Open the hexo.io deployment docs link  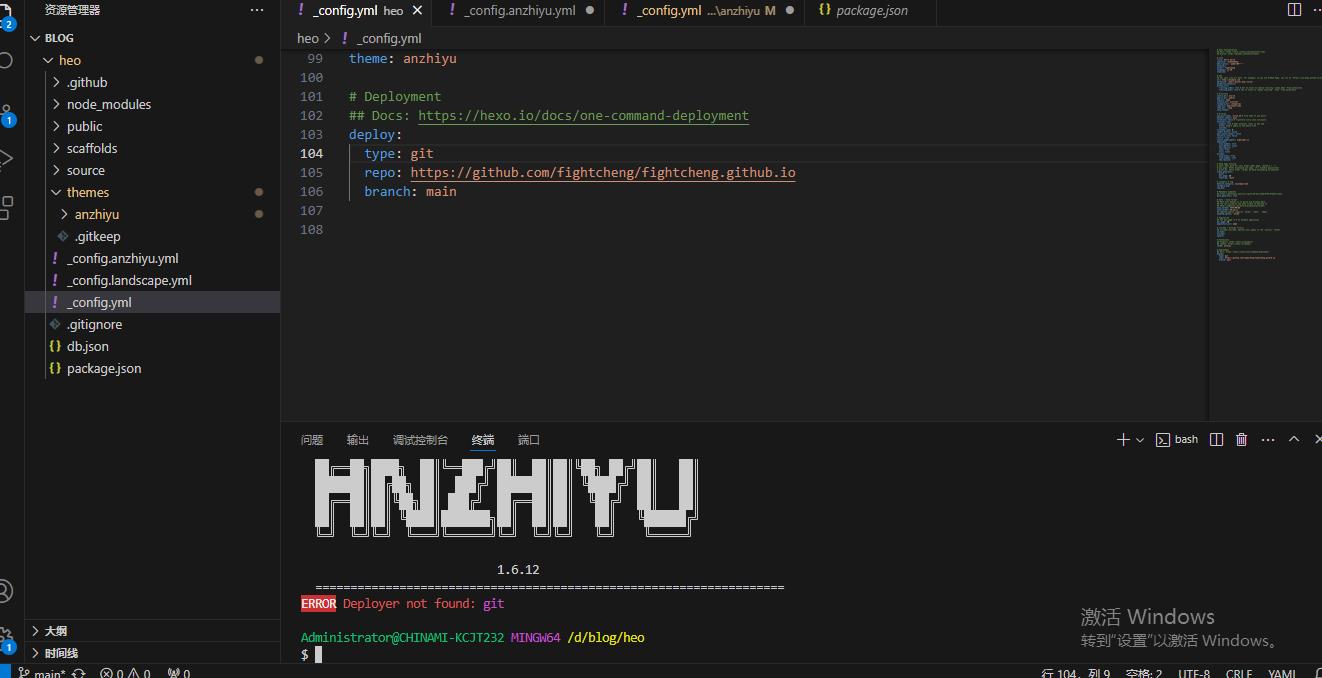583,116
